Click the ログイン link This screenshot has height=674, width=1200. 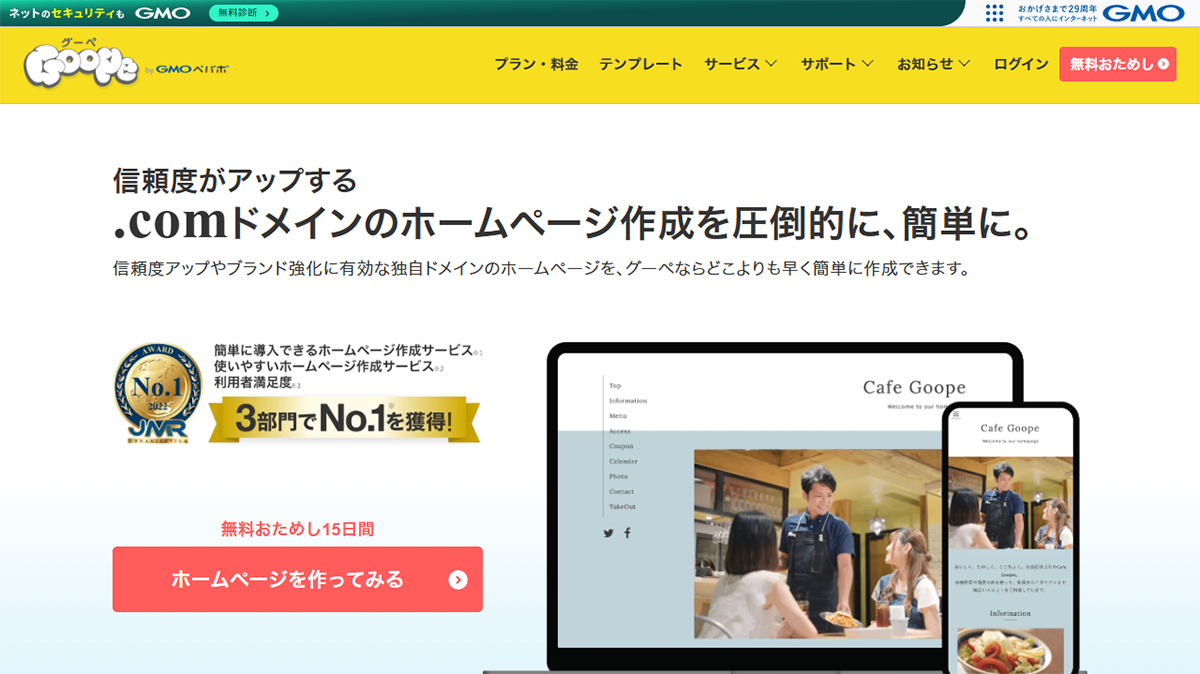(1019, 63)
